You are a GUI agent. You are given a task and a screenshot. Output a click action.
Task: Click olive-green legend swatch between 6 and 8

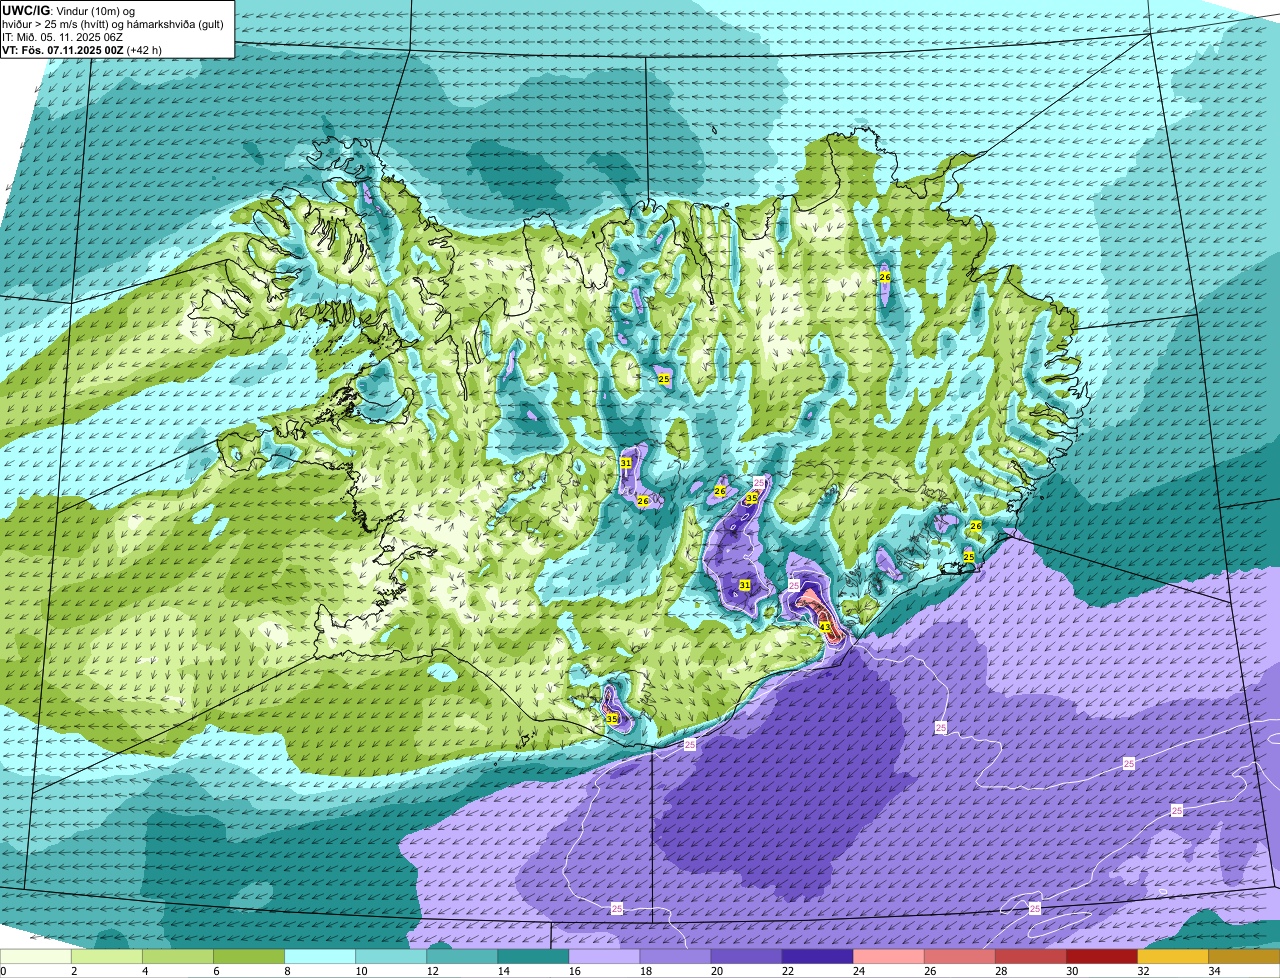(249, 957)
